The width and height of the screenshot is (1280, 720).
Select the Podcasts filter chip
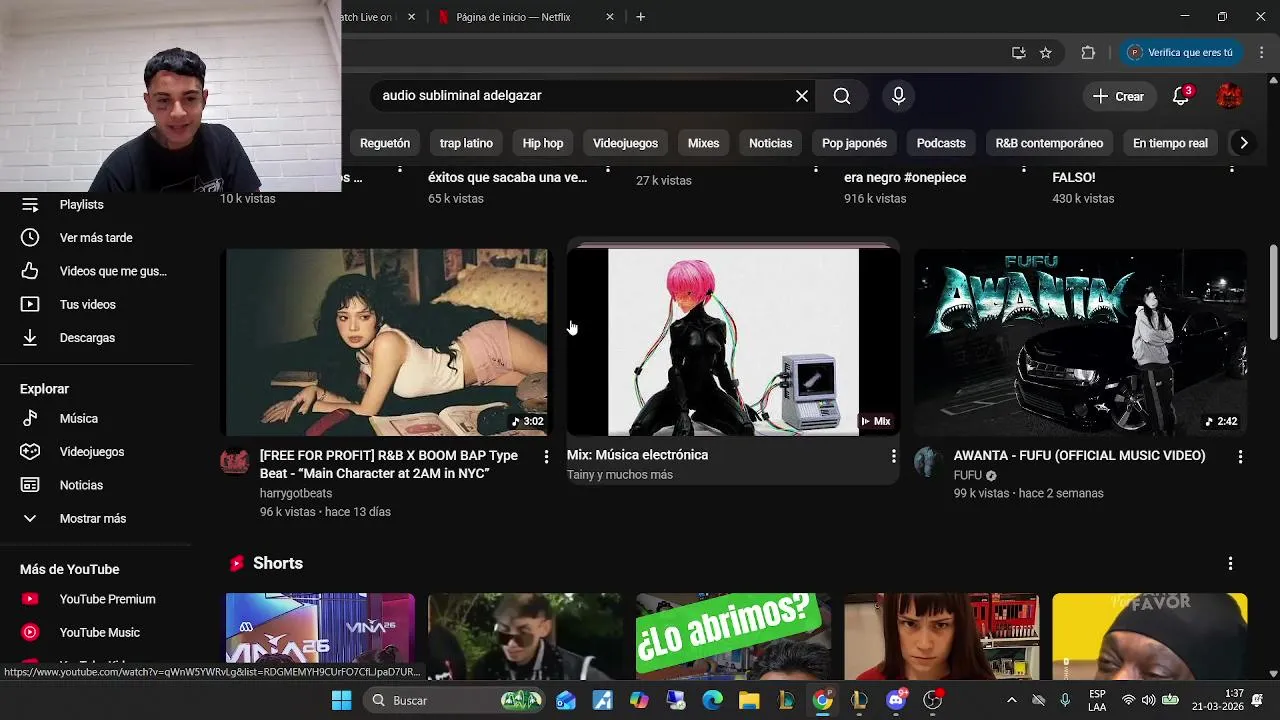pos(941,143)
